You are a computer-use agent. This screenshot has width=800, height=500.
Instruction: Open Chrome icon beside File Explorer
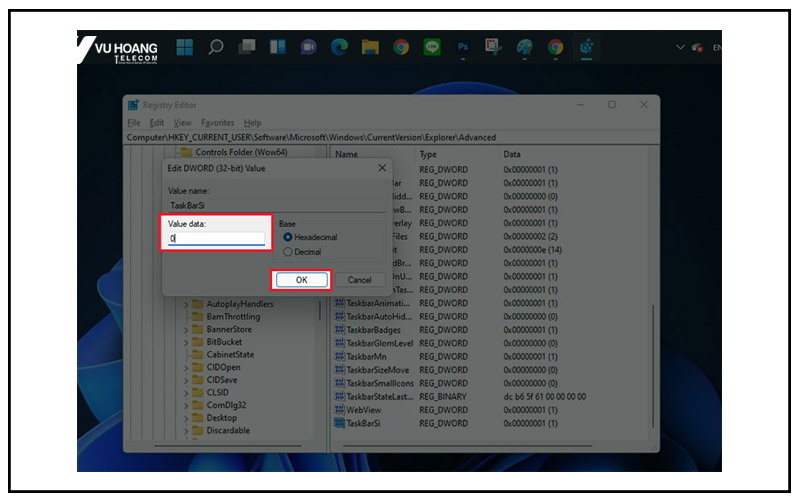point(401,47)
